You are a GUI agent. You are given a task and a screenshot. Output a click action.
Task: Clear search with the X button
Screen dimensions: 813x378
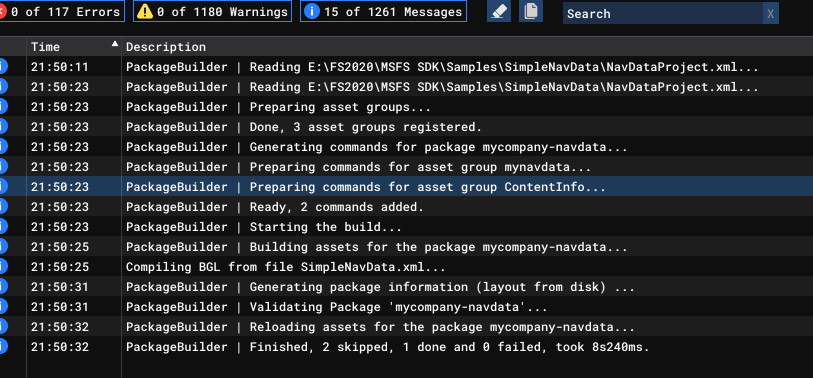[x=770, y=13]
